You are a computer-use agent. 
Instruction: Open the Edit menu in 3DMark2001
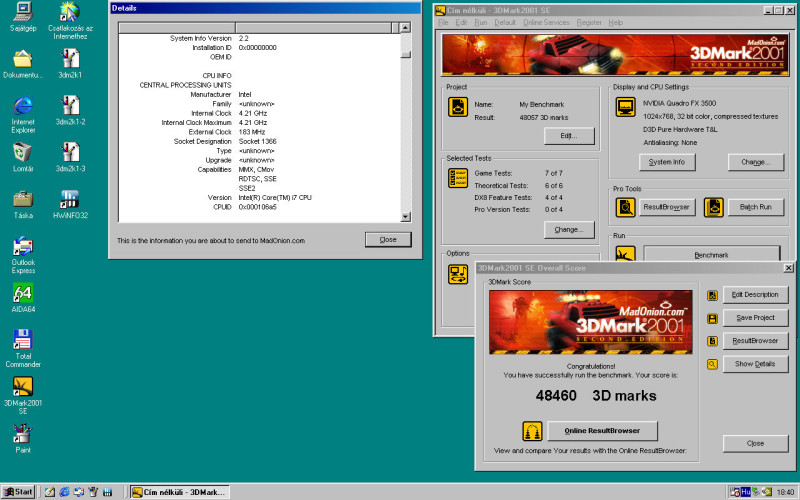pos(461,22)
